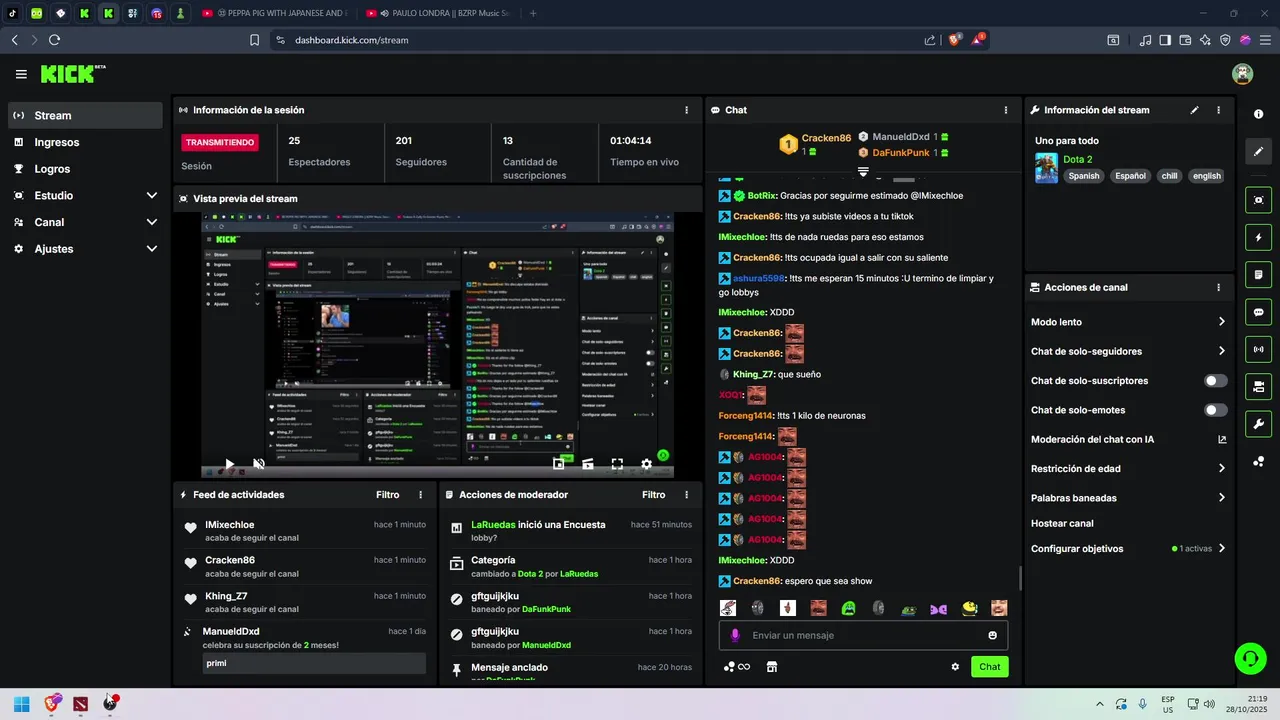Screen dimensions: 1280x720
Task: Click the taskbar volume icon
Action: [x=1209, y=704]
